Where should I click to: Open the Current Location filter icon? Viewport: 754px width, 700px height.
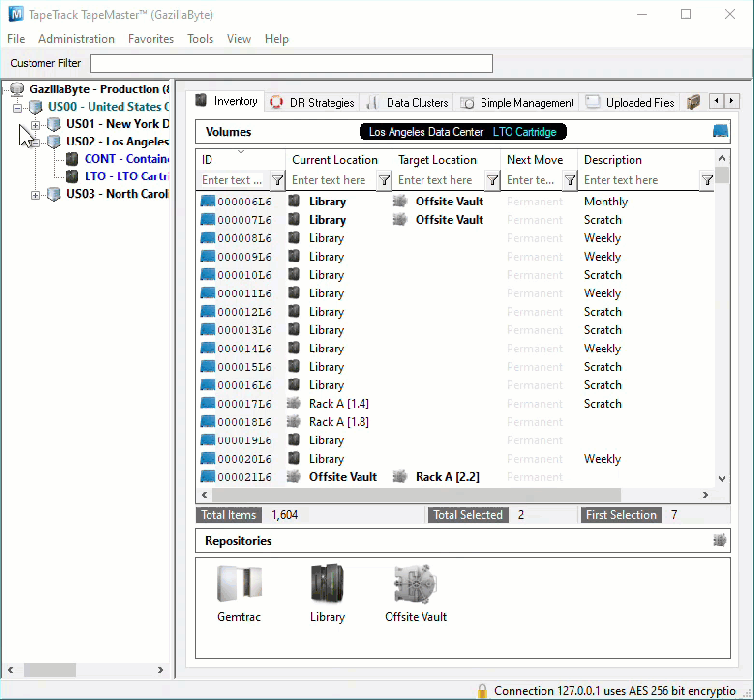click(384, 180)
